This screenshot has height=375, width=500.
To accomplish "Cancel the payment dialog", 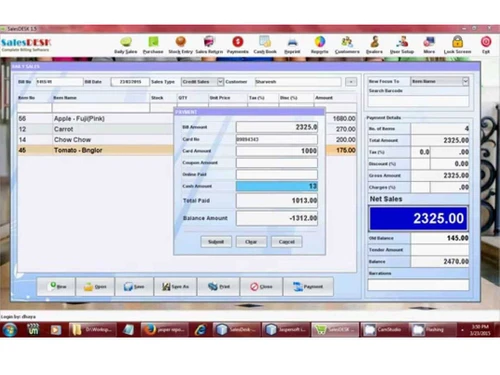I will pos(287,242).
